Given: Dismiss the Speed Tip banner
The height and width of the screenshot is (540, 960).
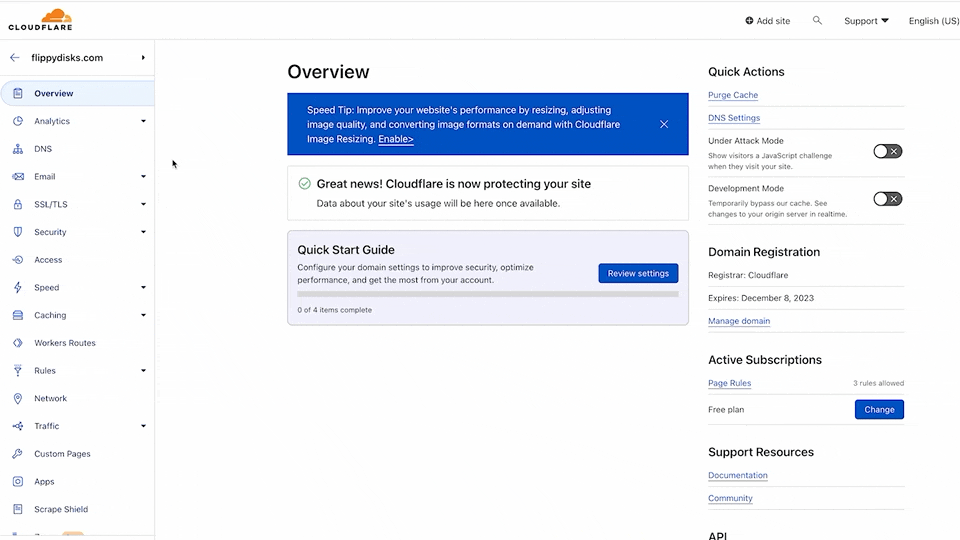Looking at the screenshot, I should pos(664,124).
